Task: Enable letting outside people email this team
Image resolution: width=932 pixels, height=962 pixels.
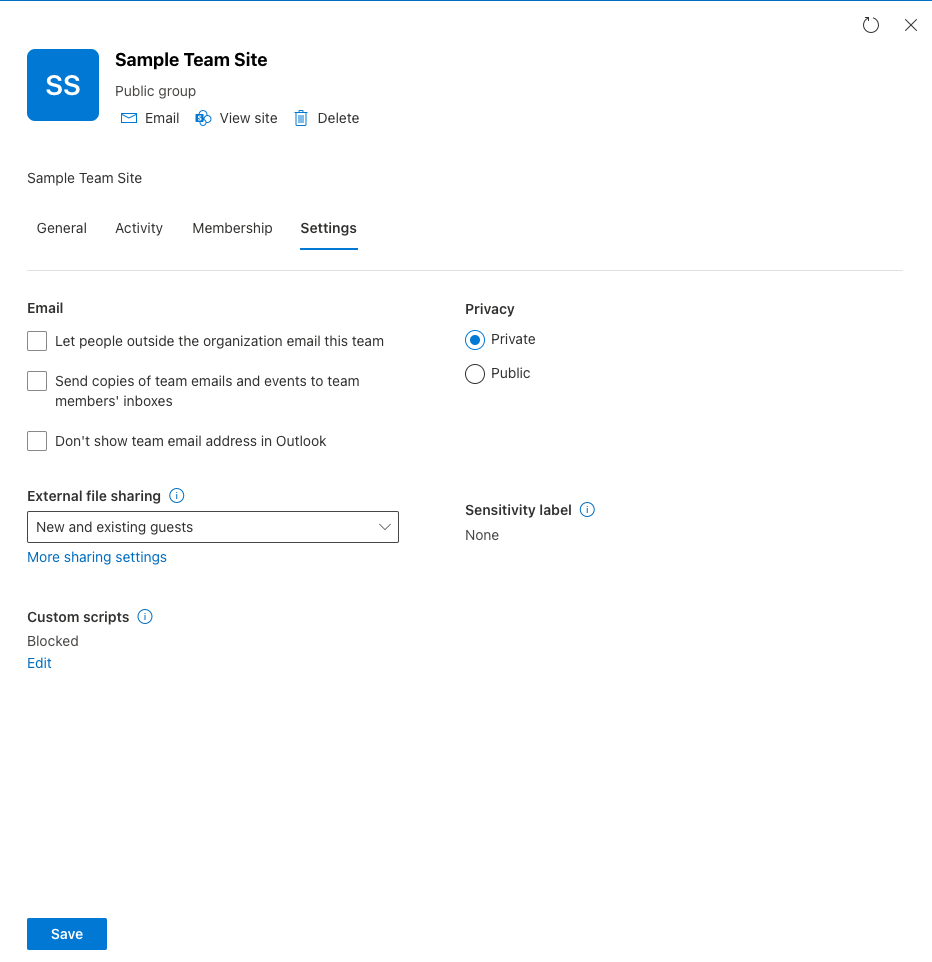Action: [x=37, y=341]
